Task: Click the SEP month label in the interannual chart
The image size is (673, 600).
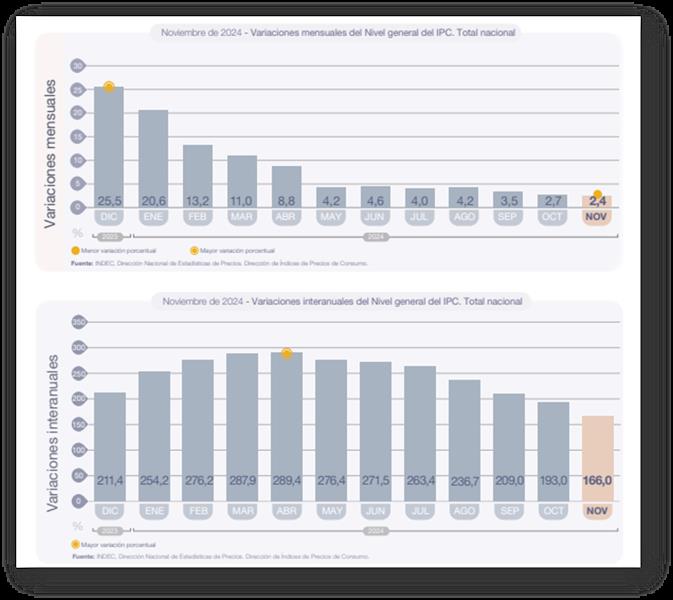Action: pyautogui.click(x=509, y=511)
